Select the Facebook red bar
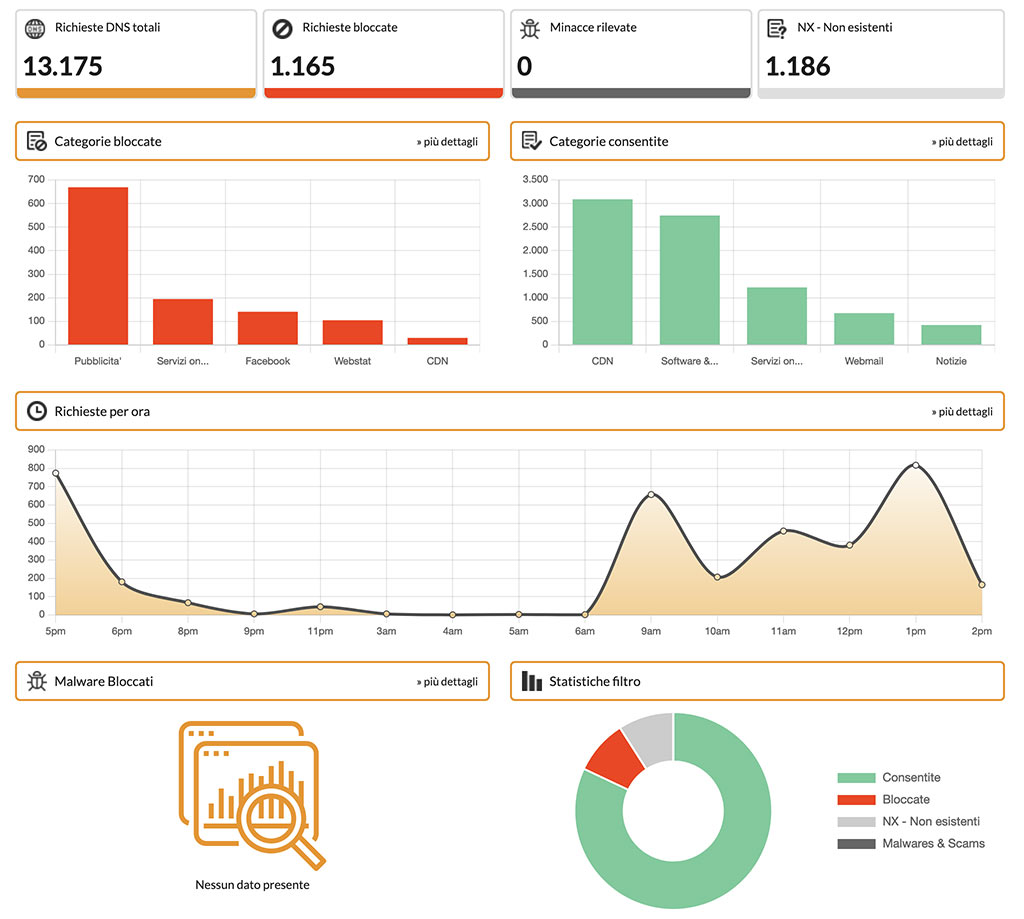Viewport: 1024px width, 919px height. 268,328
